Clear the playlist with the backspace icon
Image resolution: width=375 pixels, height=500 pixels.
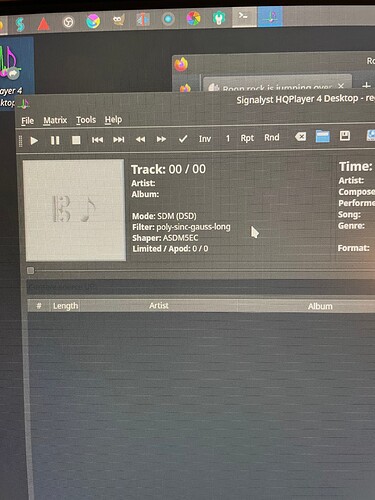(300, 136)
